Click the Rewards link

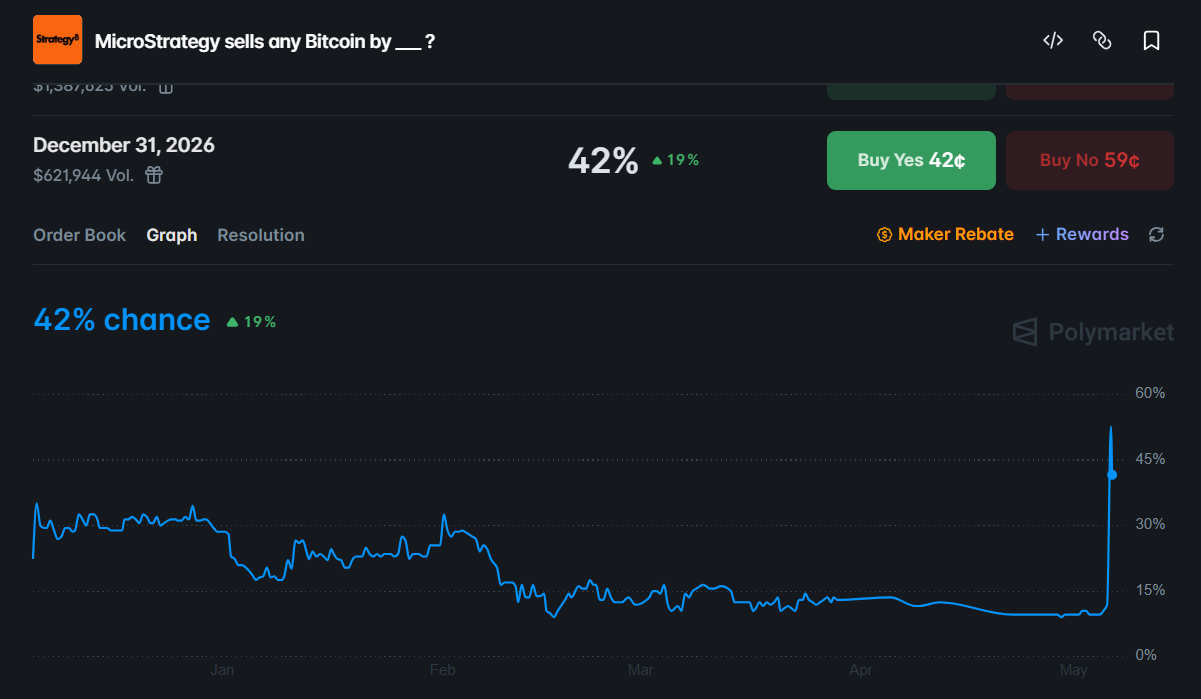click(1082, 234)
